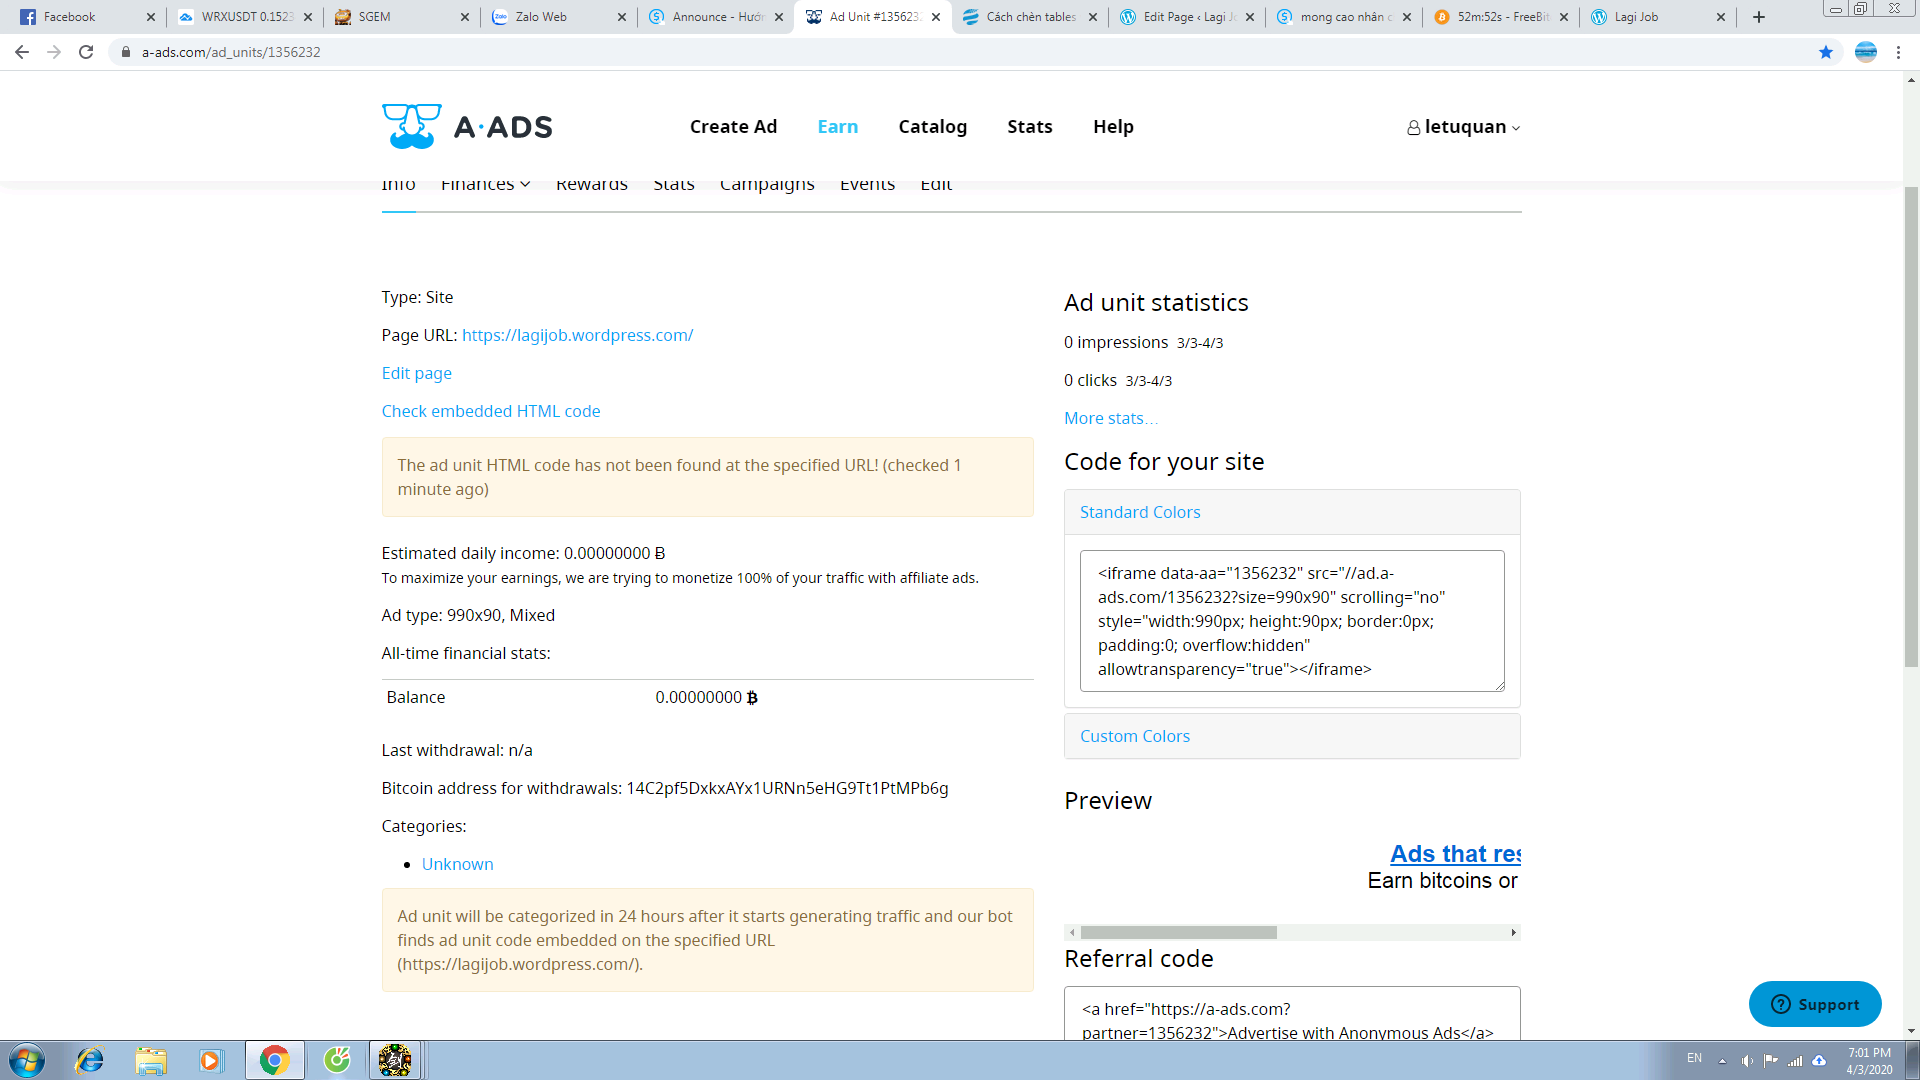Open a new tab with plus icon
Image resolution: width=1920 pixels, height=1080 pixels.
click(1759, 17)
